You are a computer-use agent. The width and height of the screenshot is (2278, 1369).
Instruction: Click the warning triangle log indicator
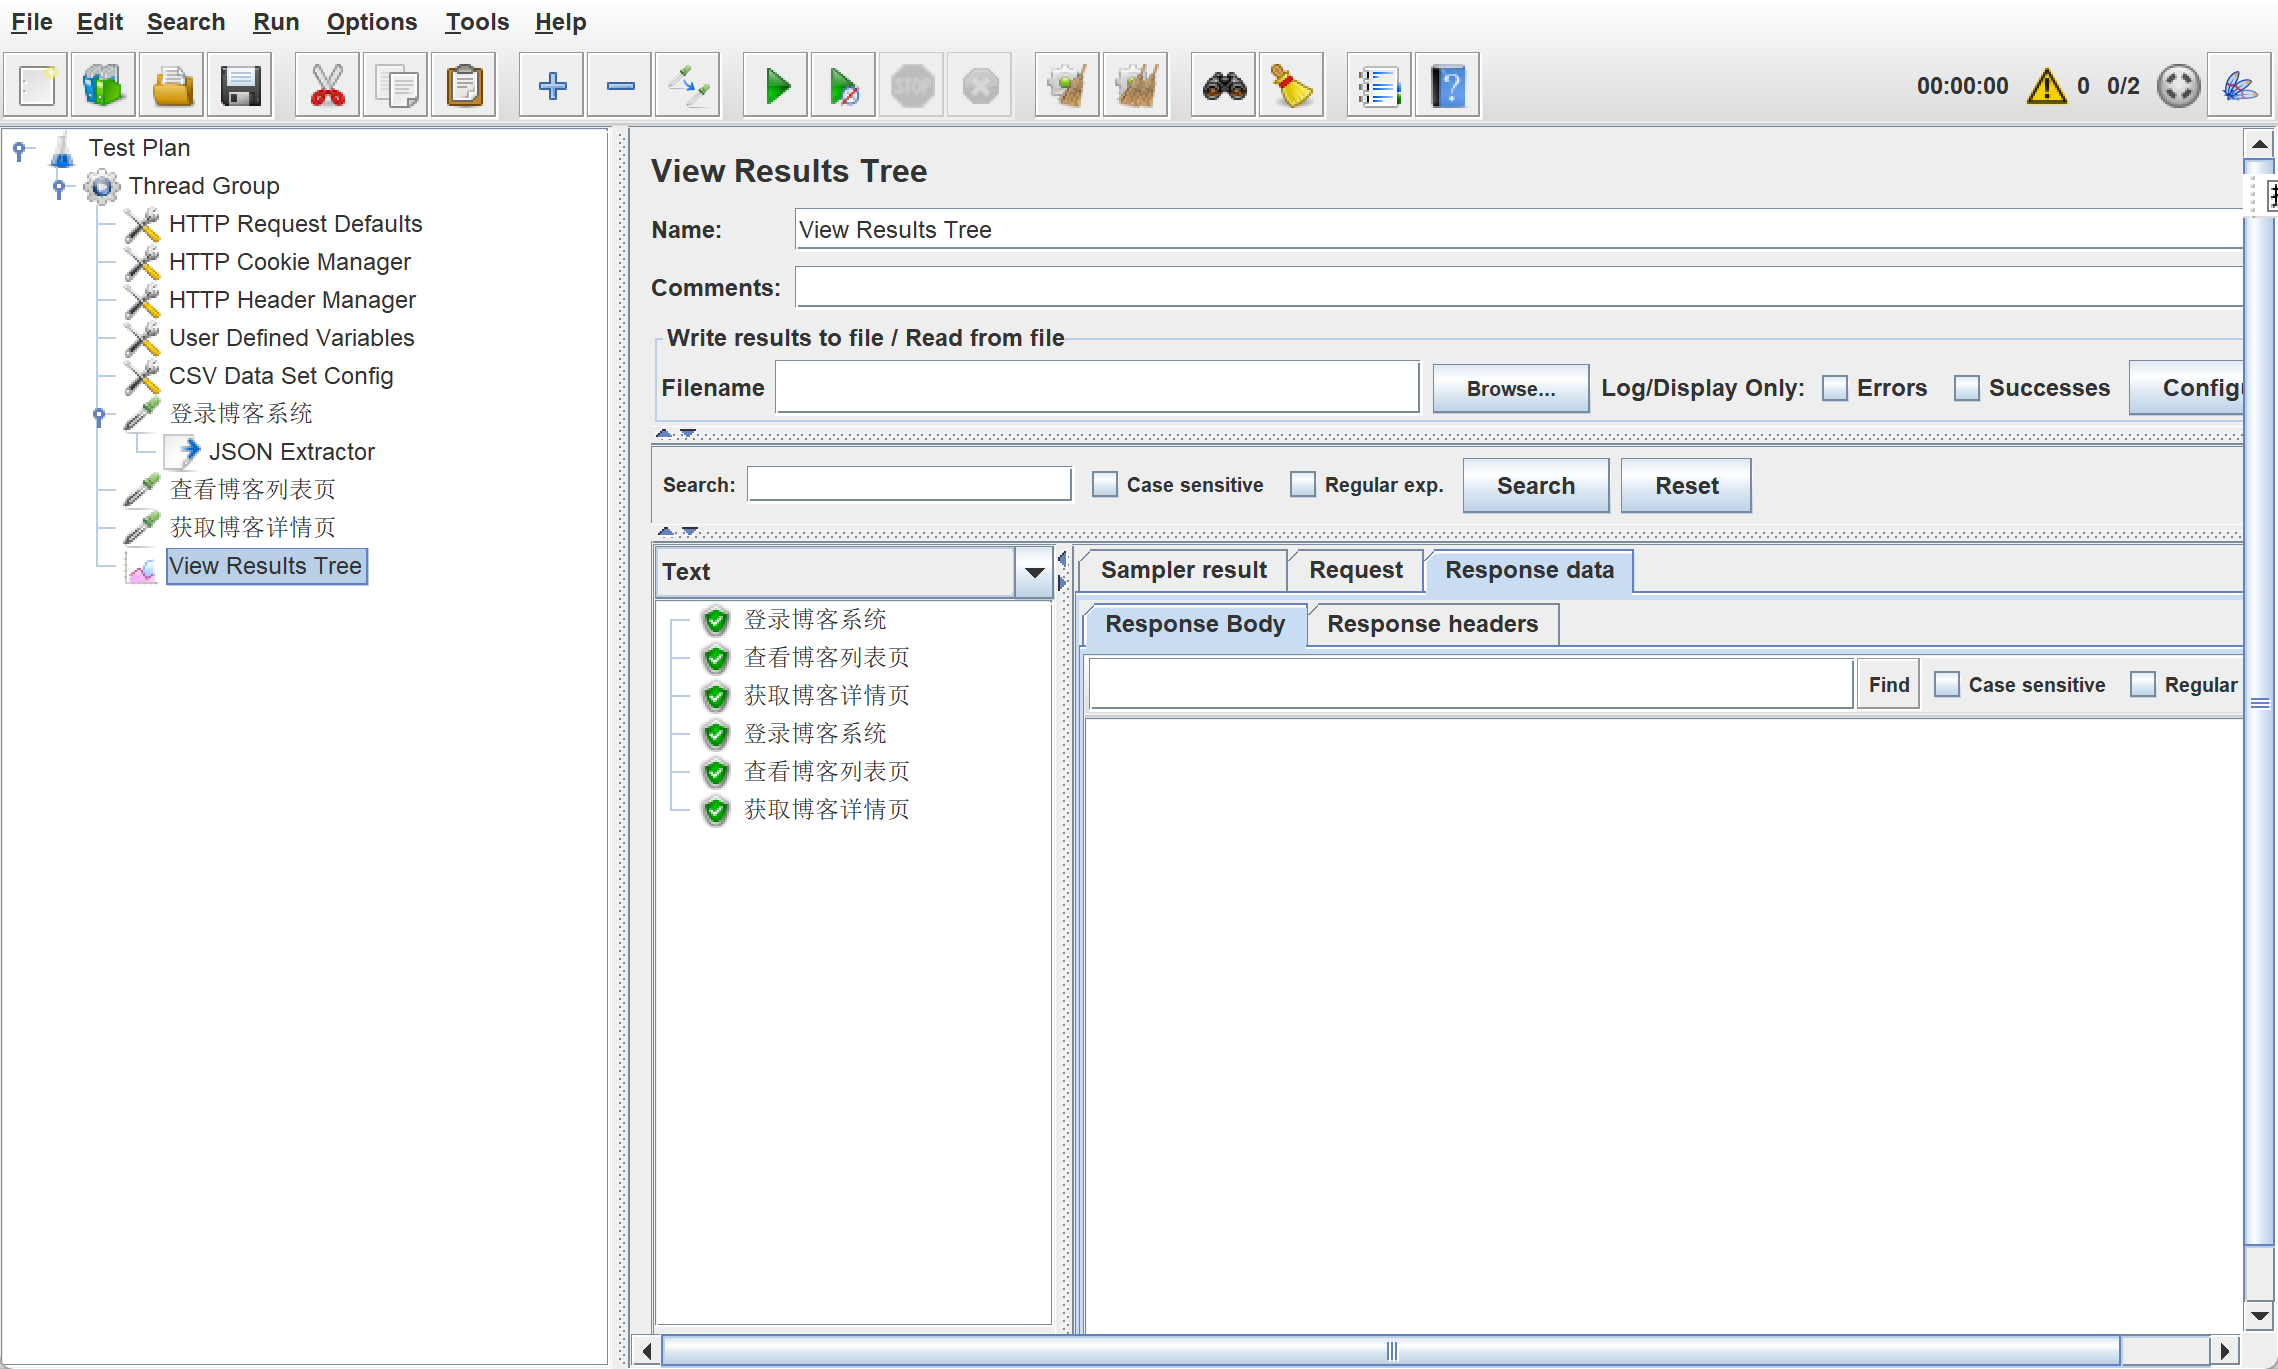(2046, 86)
